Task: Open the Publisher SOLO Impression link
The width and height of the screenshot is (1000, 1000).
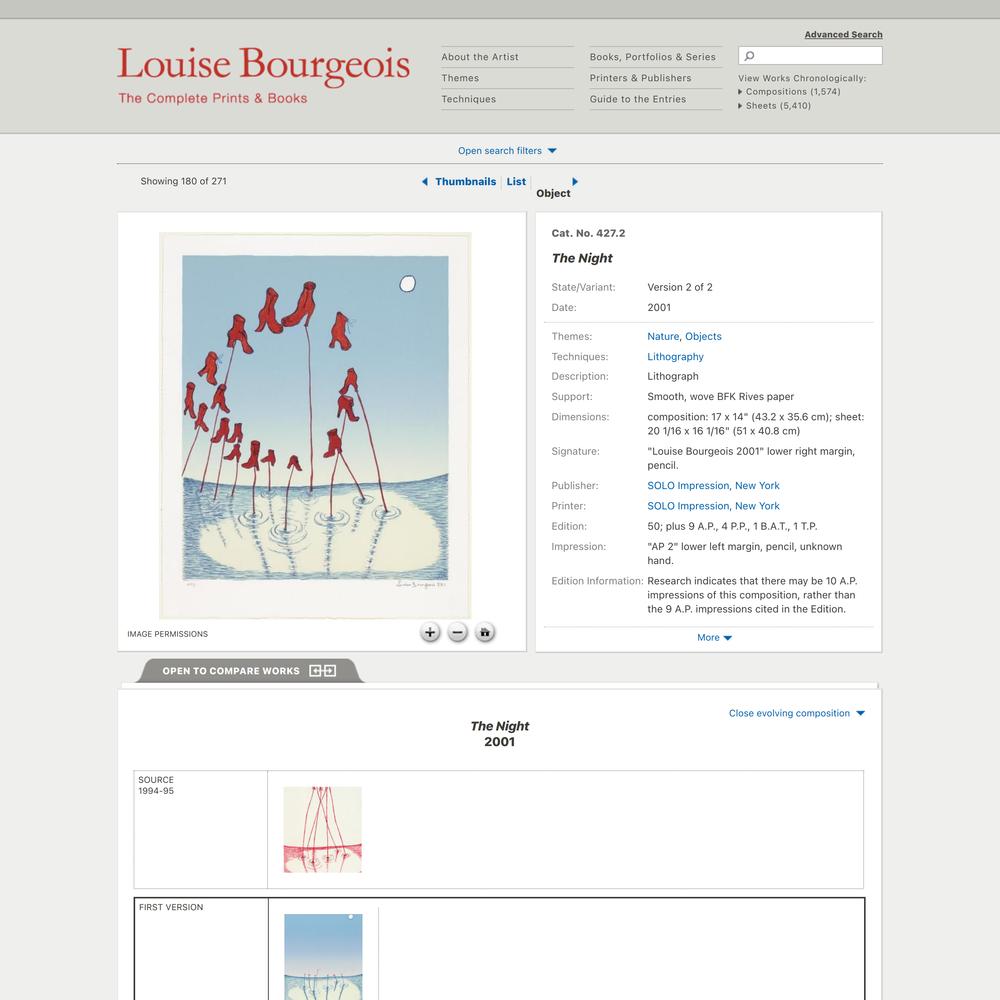Action: tap(713, 486)
